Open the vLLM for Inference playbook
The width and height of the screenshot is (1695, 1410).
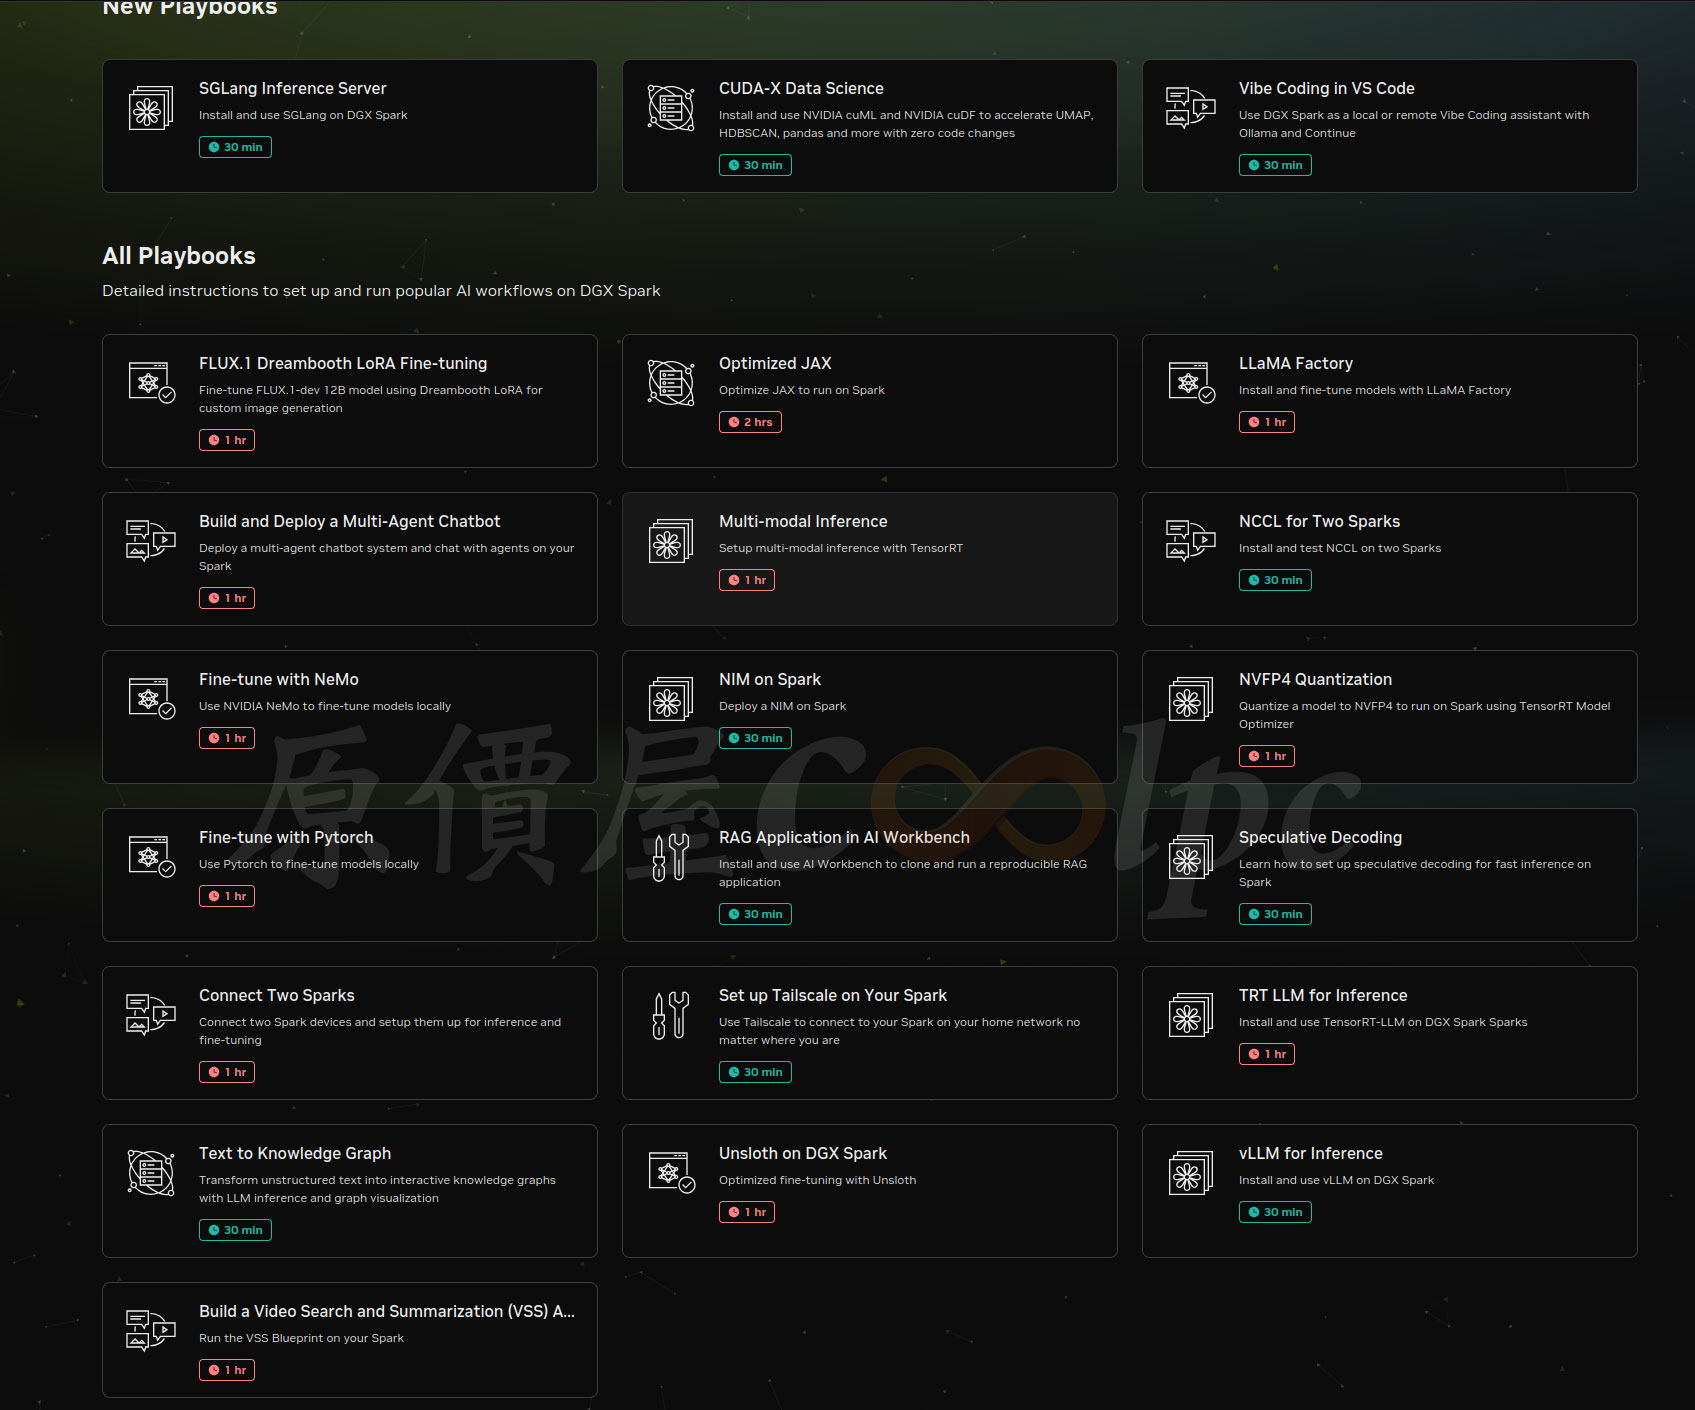click(x=1310, y=1153)
